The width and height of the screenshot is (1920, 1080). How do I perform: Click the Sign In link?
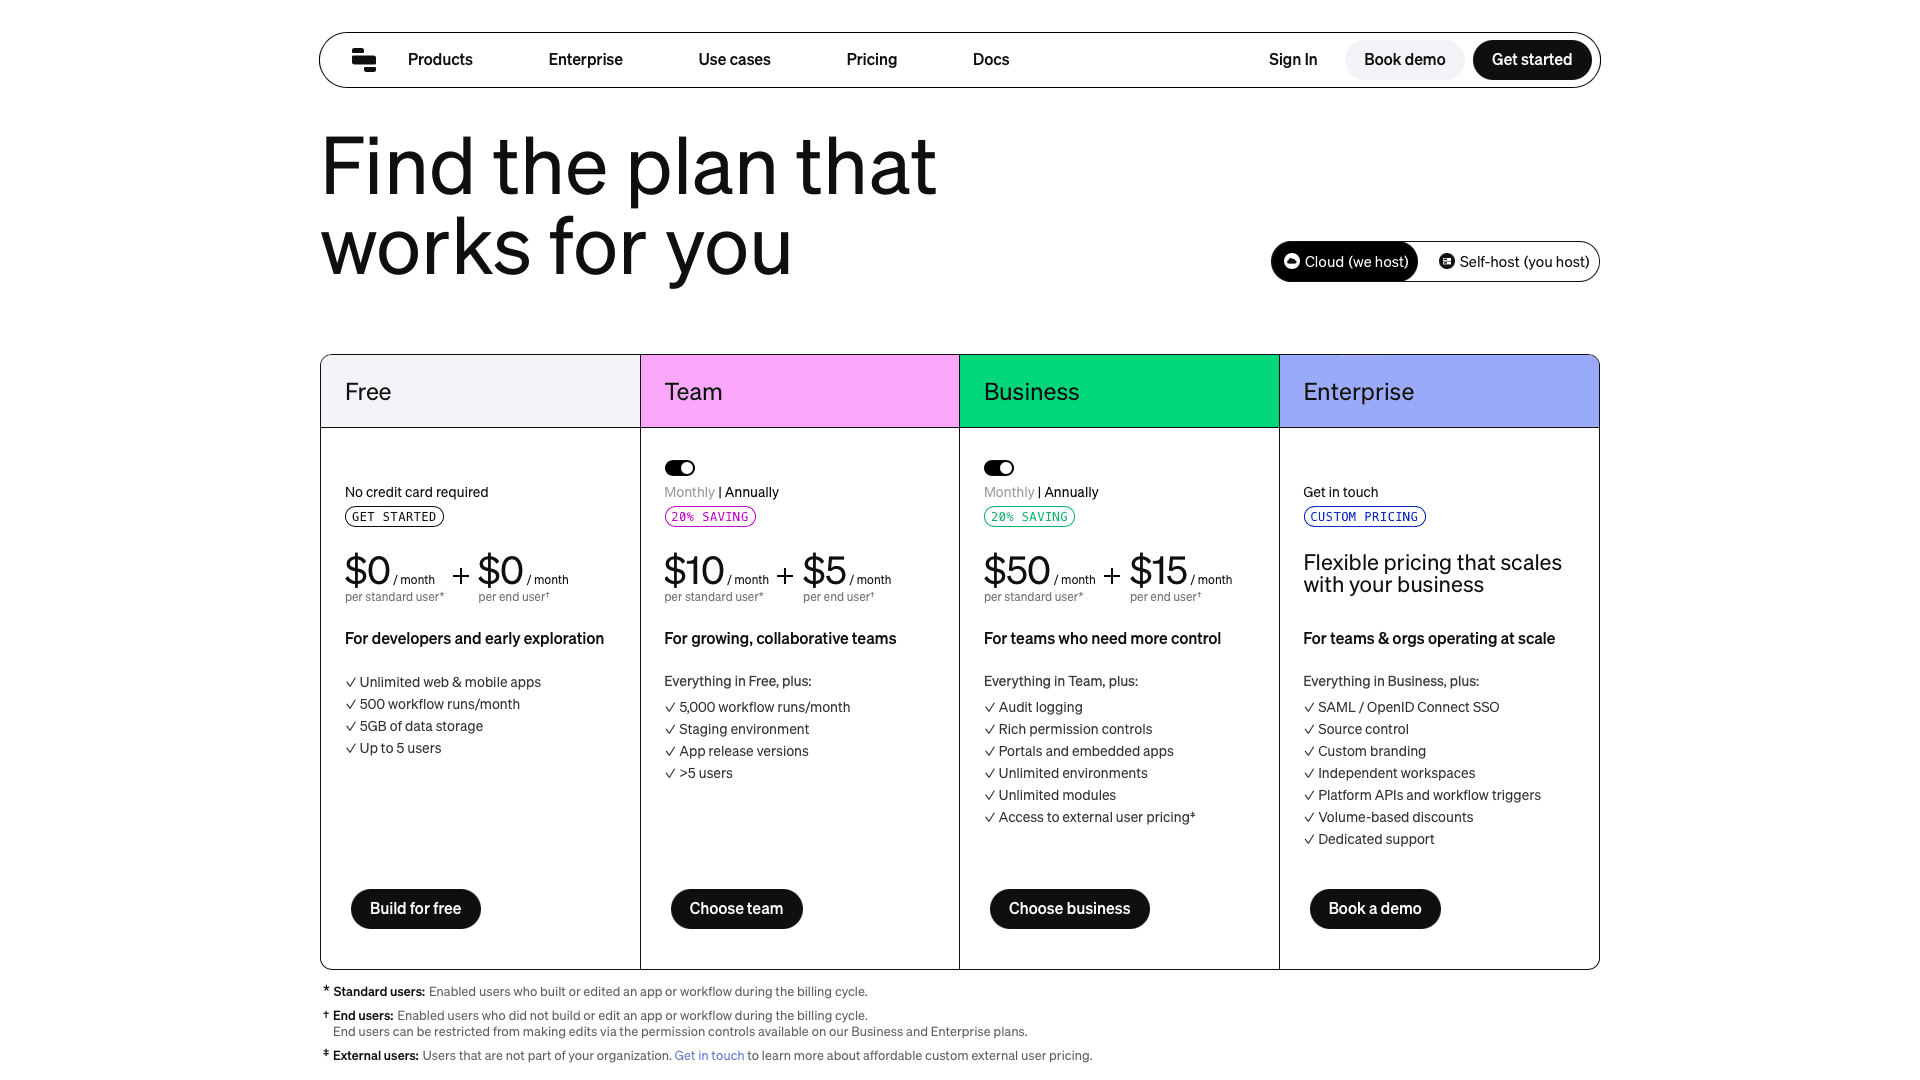pos(1292,60)
